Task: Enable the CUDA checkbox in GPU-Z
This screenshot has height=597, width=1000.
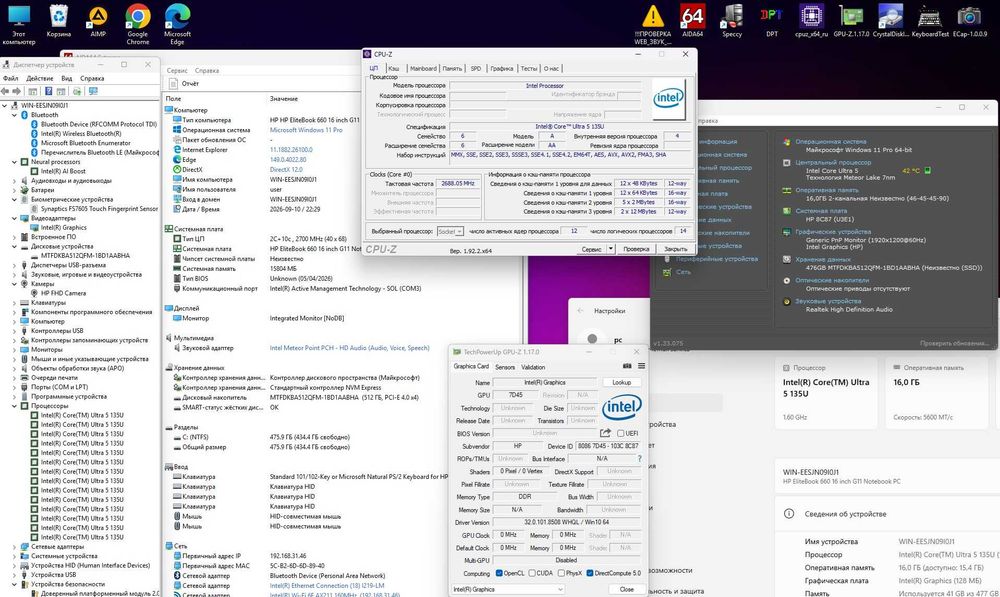Action: coord(532,573)
